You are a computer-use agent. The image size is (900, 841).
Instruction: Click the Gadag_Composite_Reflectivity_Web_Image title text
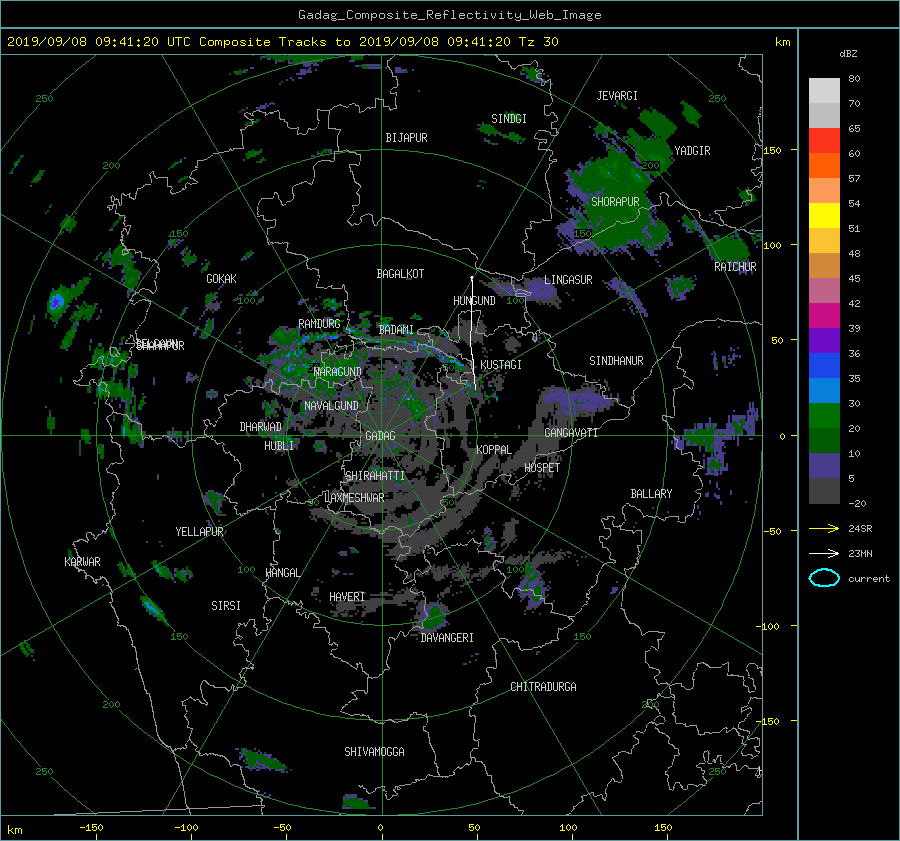pos(449,15)
